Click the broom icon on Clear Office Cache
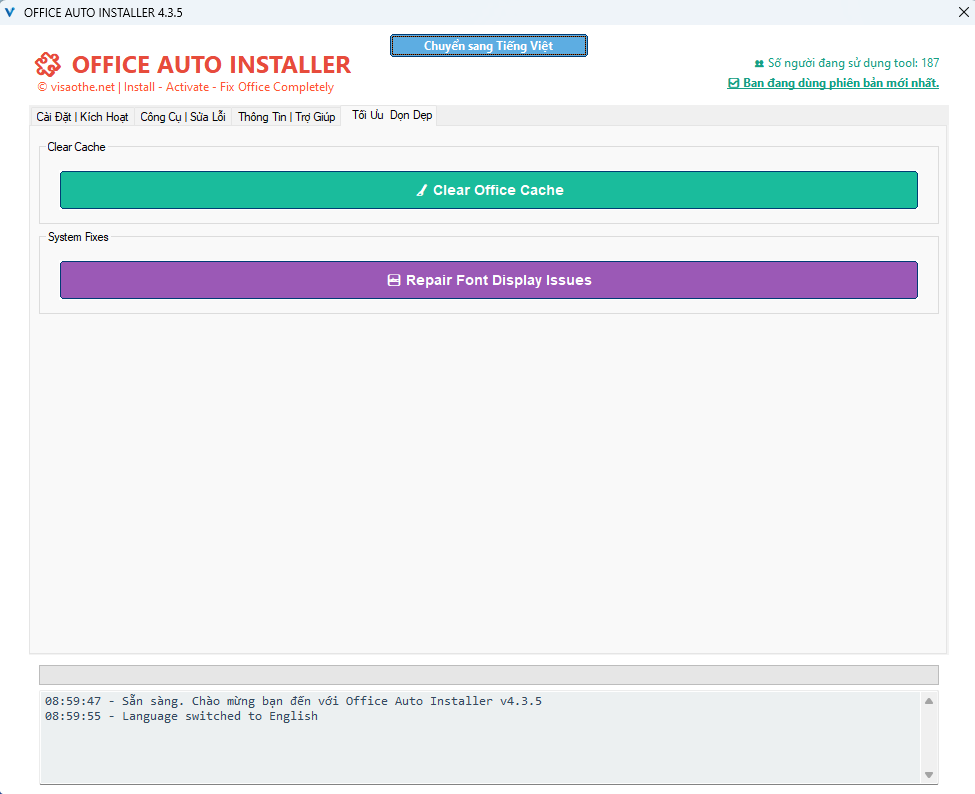 pos(422,190)
